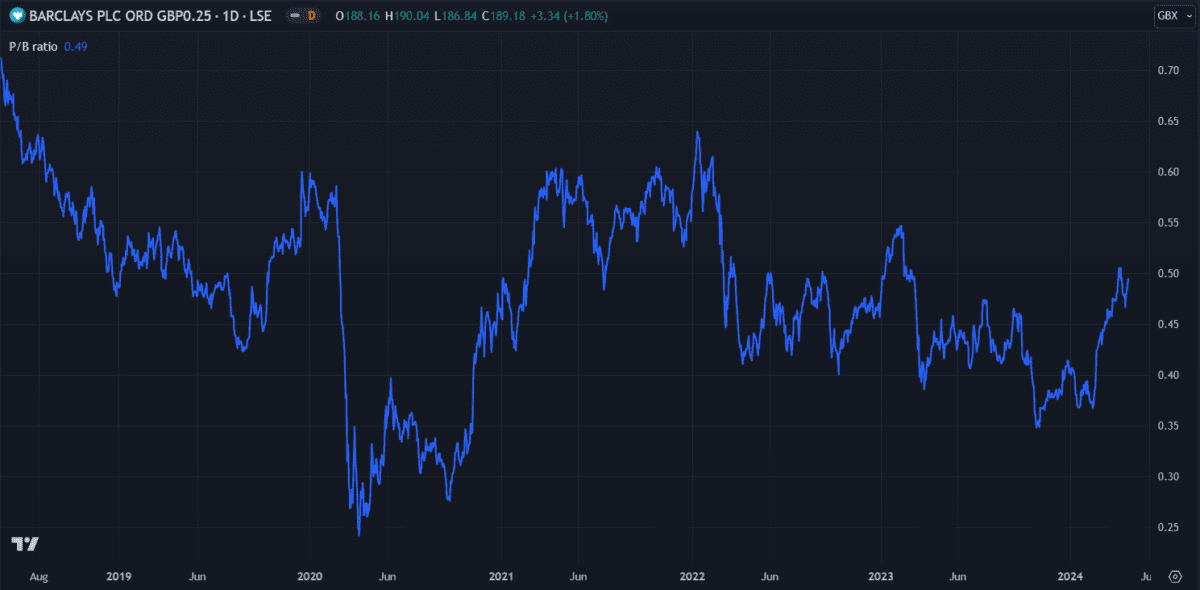Click the TradingView logo watermark
The height and width of the screenshot is (590, 1200).
25,544
